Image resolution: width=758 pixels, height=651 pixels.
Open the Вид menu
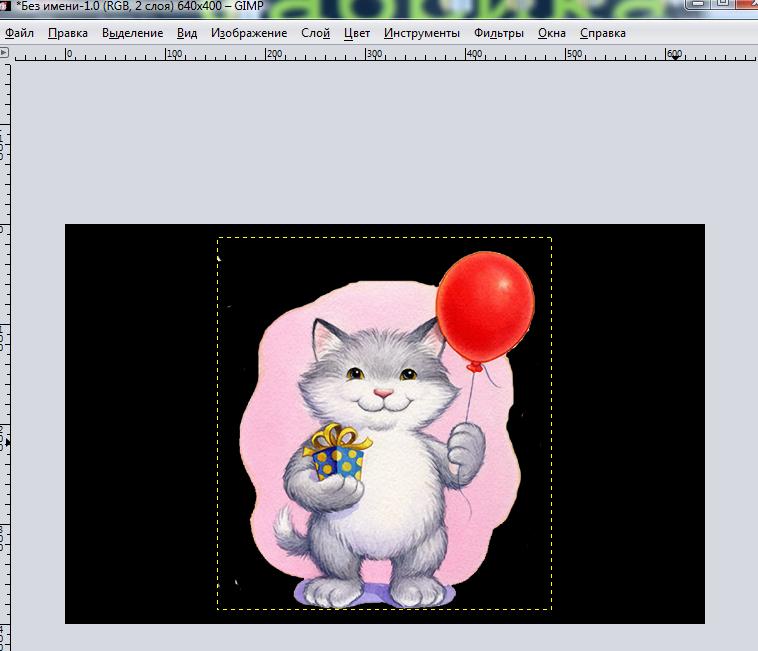(187, 33)
